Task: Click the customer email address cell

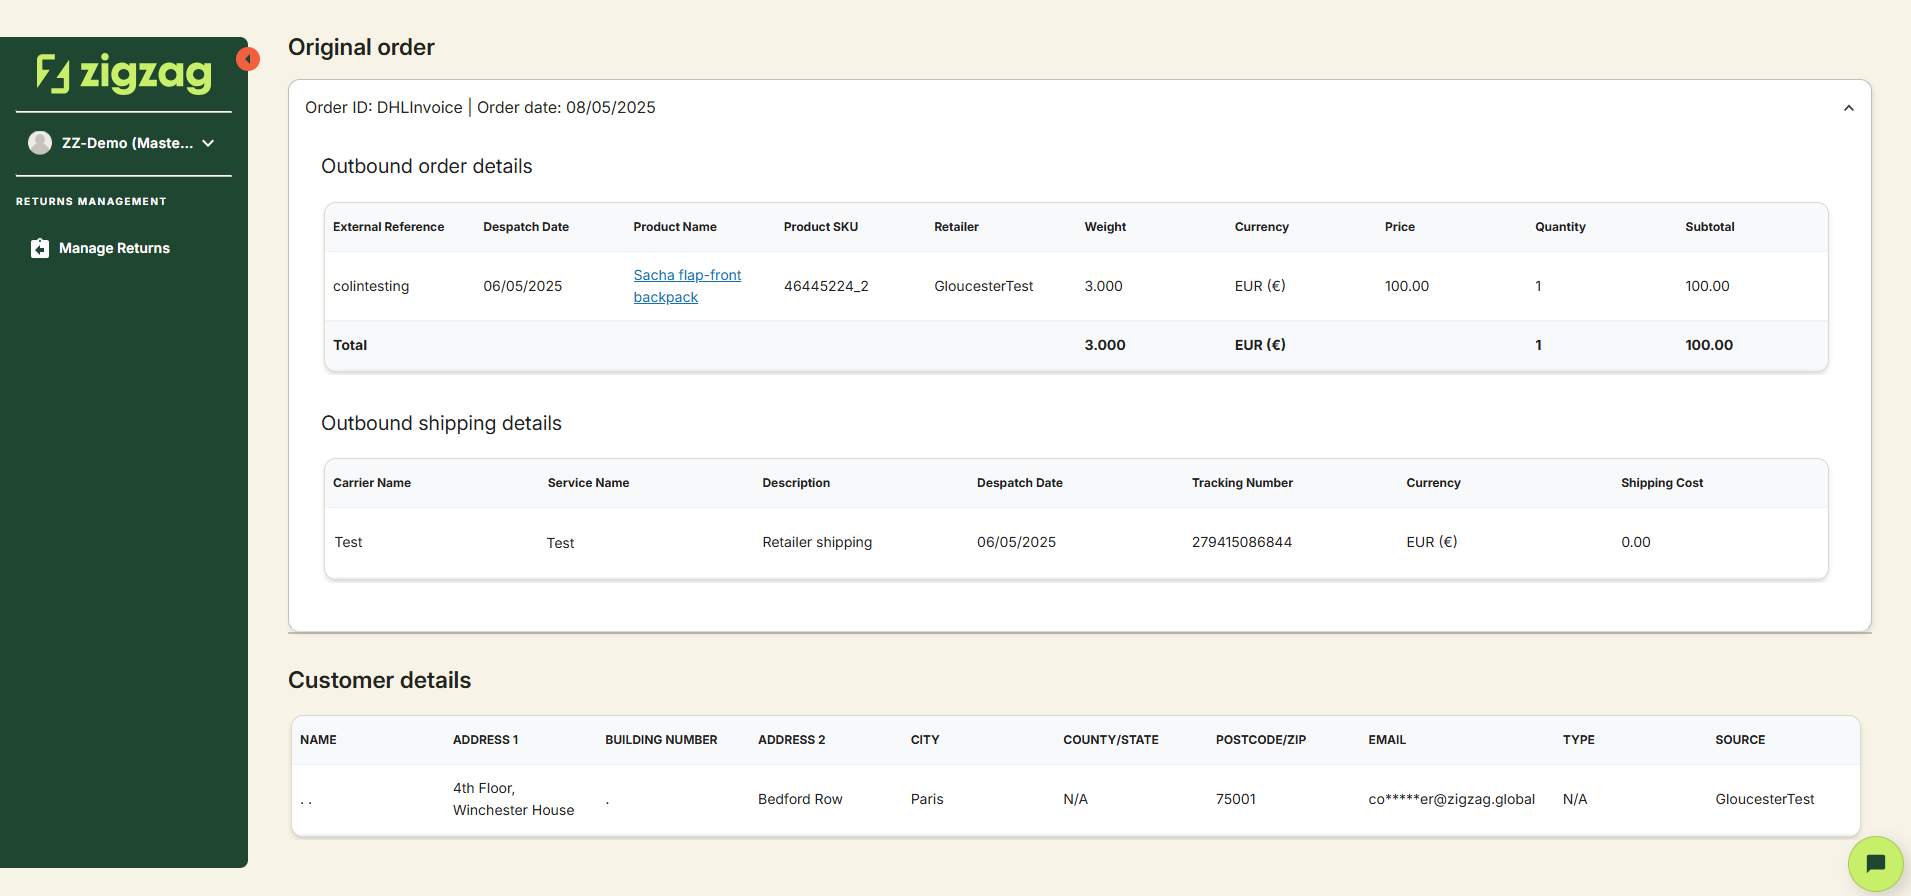Action: point(1451,799)
